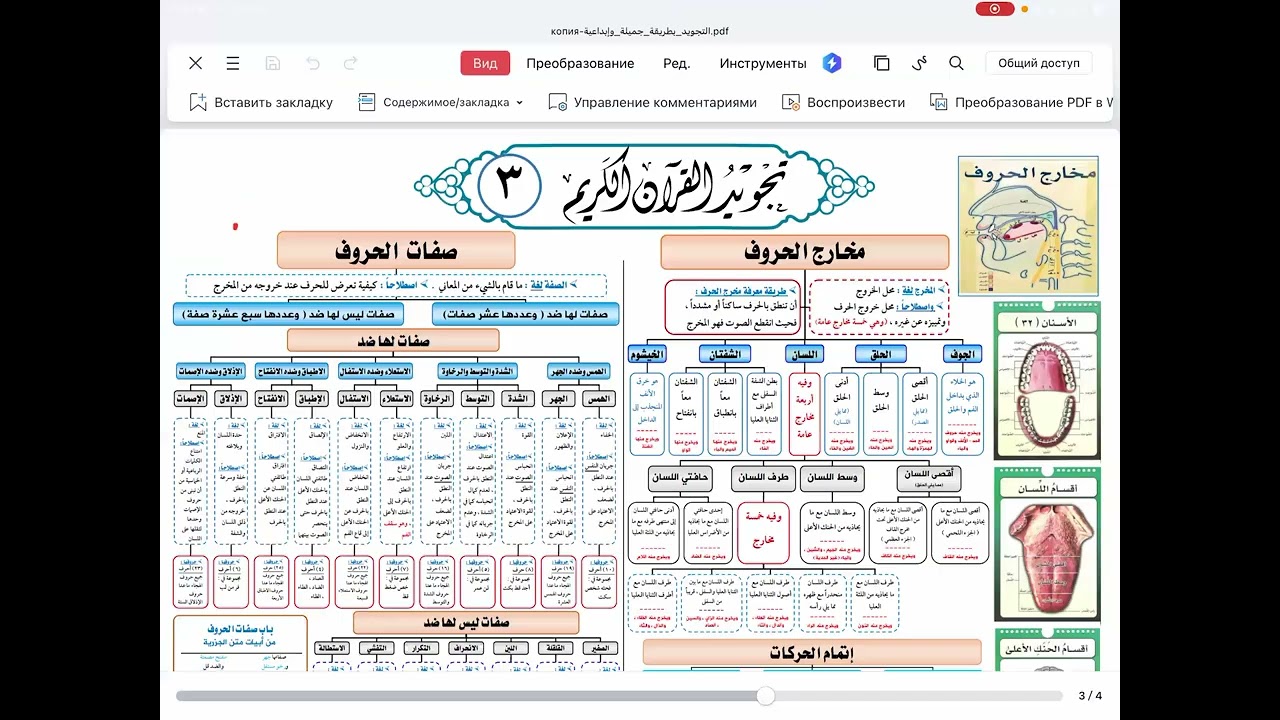The width and height of the screenshot is (1280, 720).
Task: Click the gray box حافتي اللسان
Action: pyautogui.click(x=679, y=478)
